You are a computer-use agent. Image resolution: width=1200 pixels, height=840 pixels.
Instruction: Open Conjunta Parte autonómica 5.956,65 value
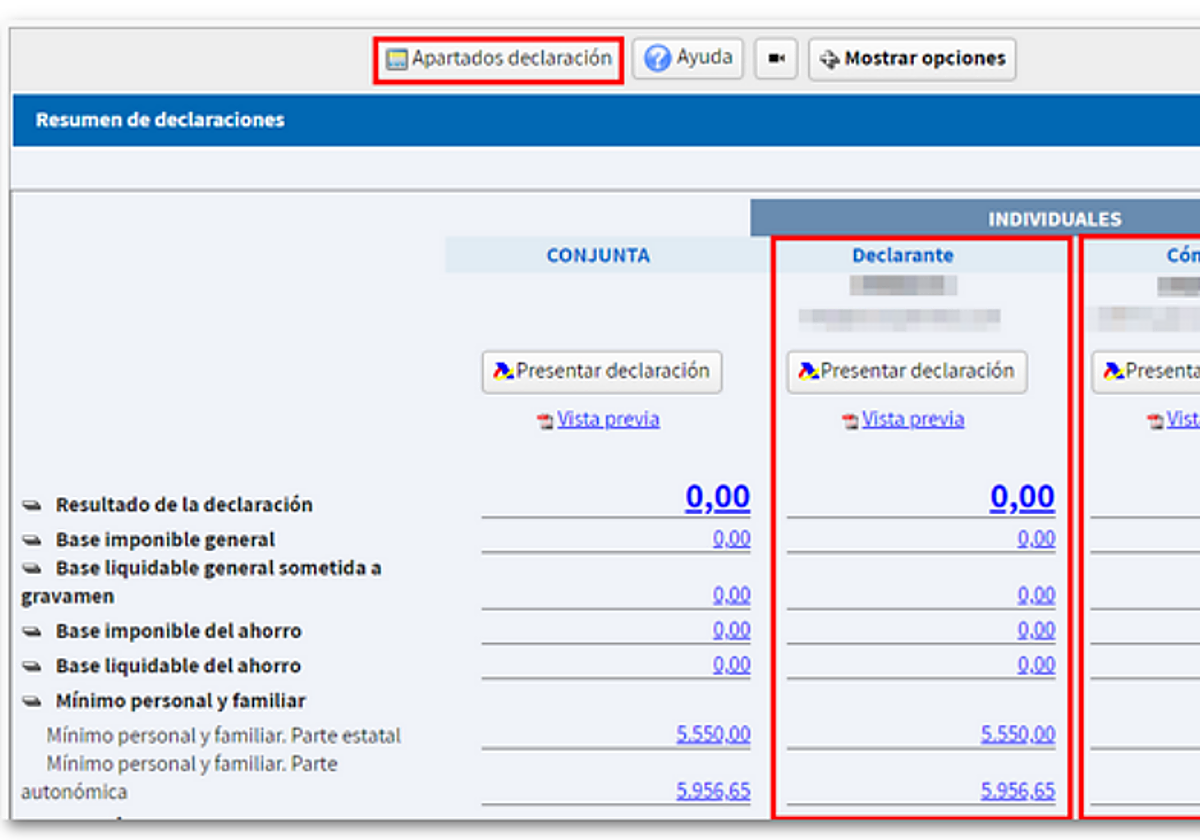(x=714, y=791)
